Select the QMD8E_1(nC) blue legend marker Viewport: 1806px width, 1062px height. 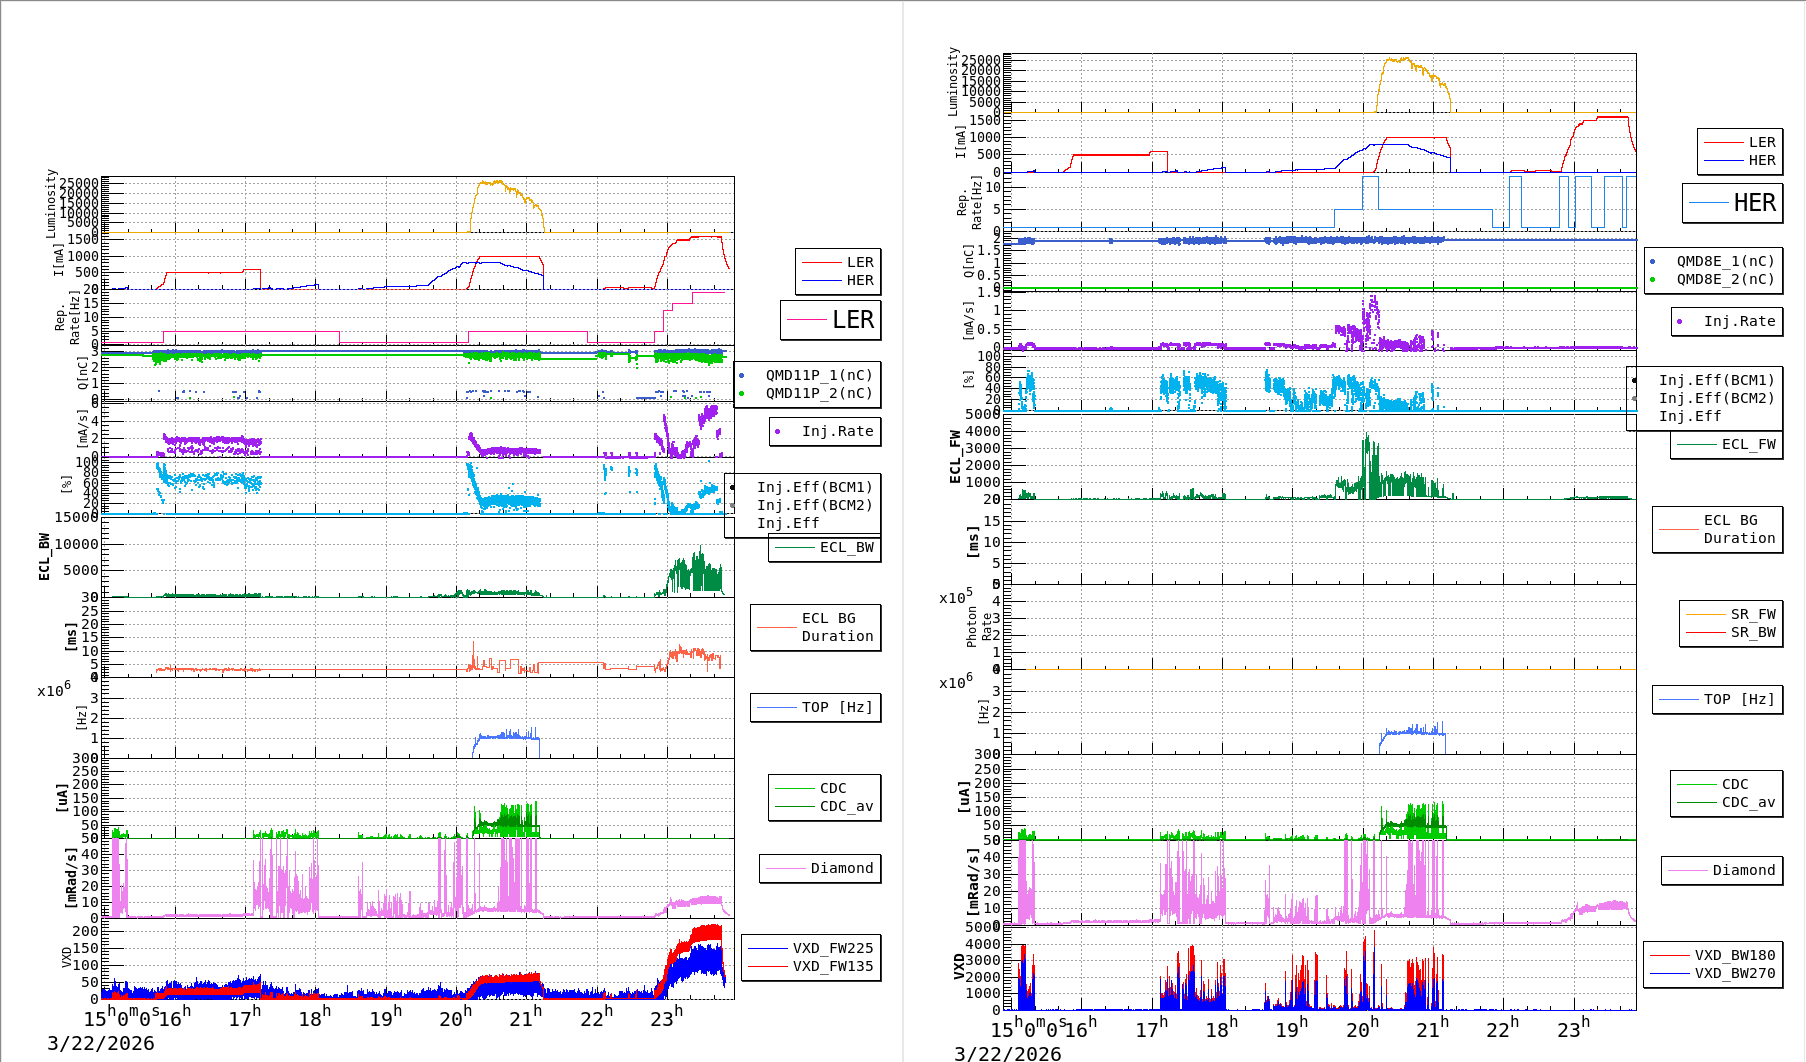1652,262
